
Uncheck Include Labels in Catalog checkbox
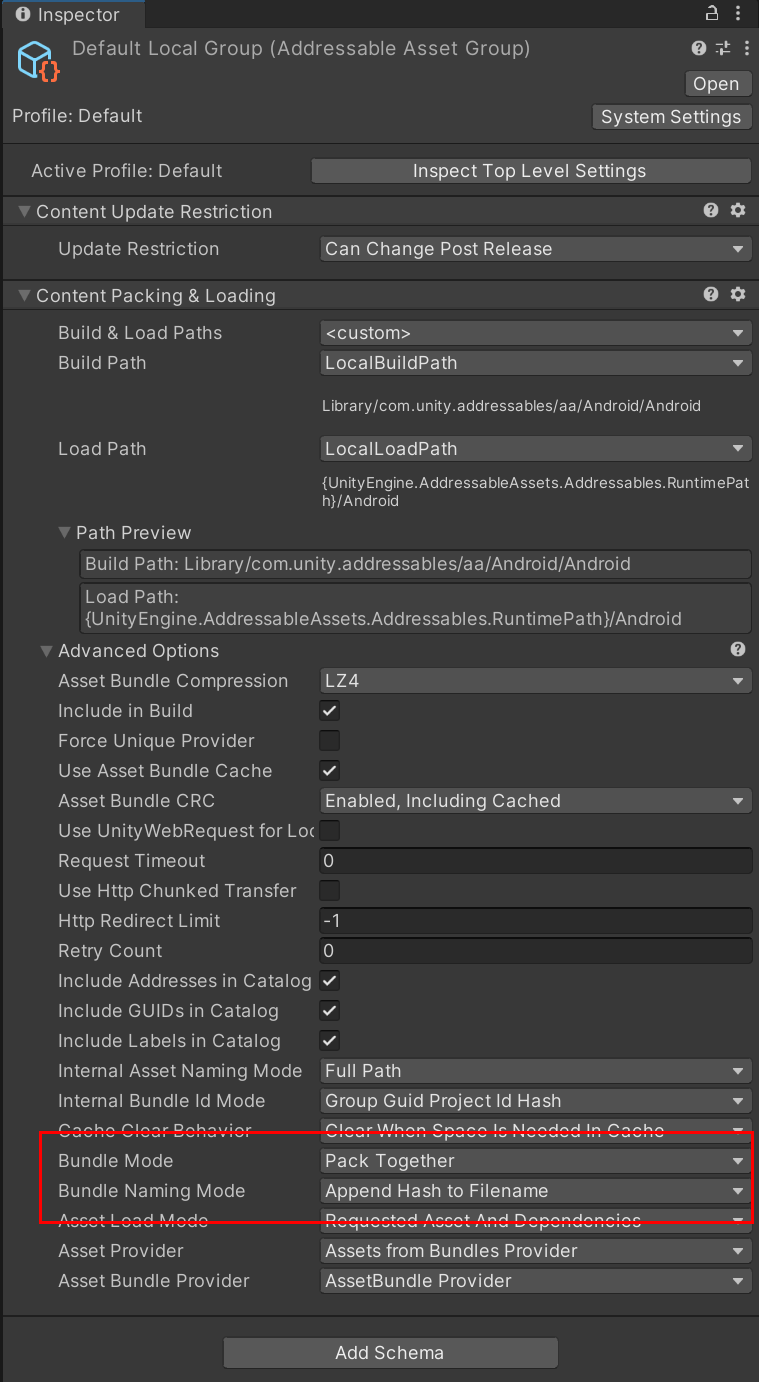329,1041
